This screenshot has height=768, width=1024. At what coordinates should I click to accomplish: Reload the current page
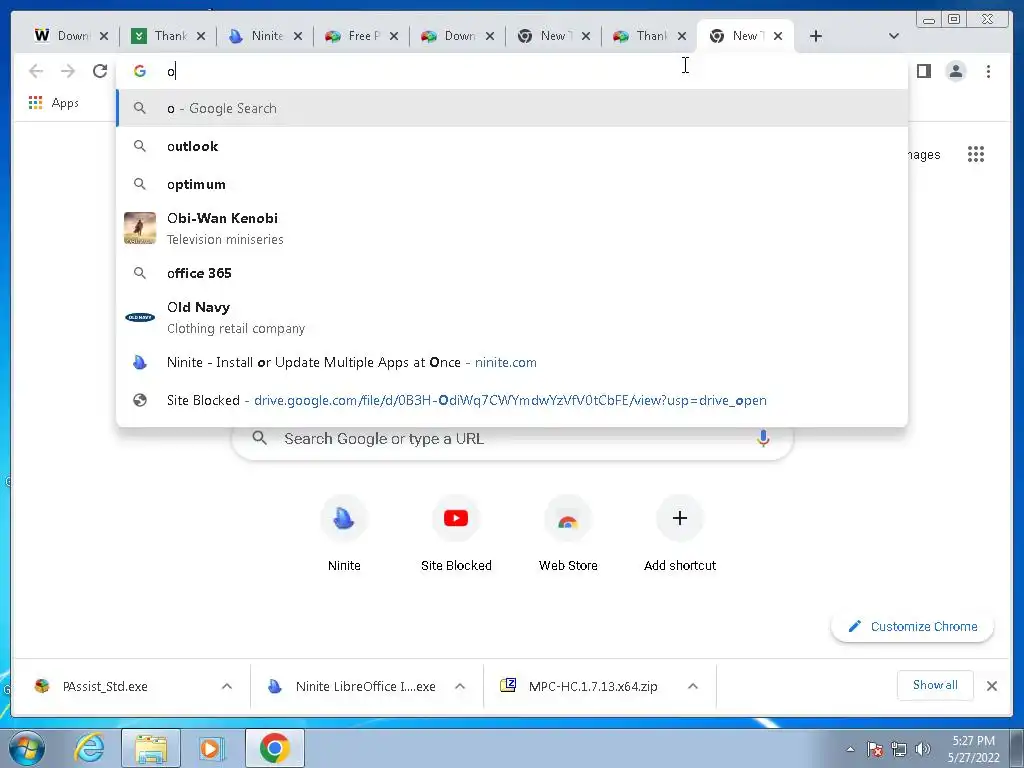[x=99, y=71]
